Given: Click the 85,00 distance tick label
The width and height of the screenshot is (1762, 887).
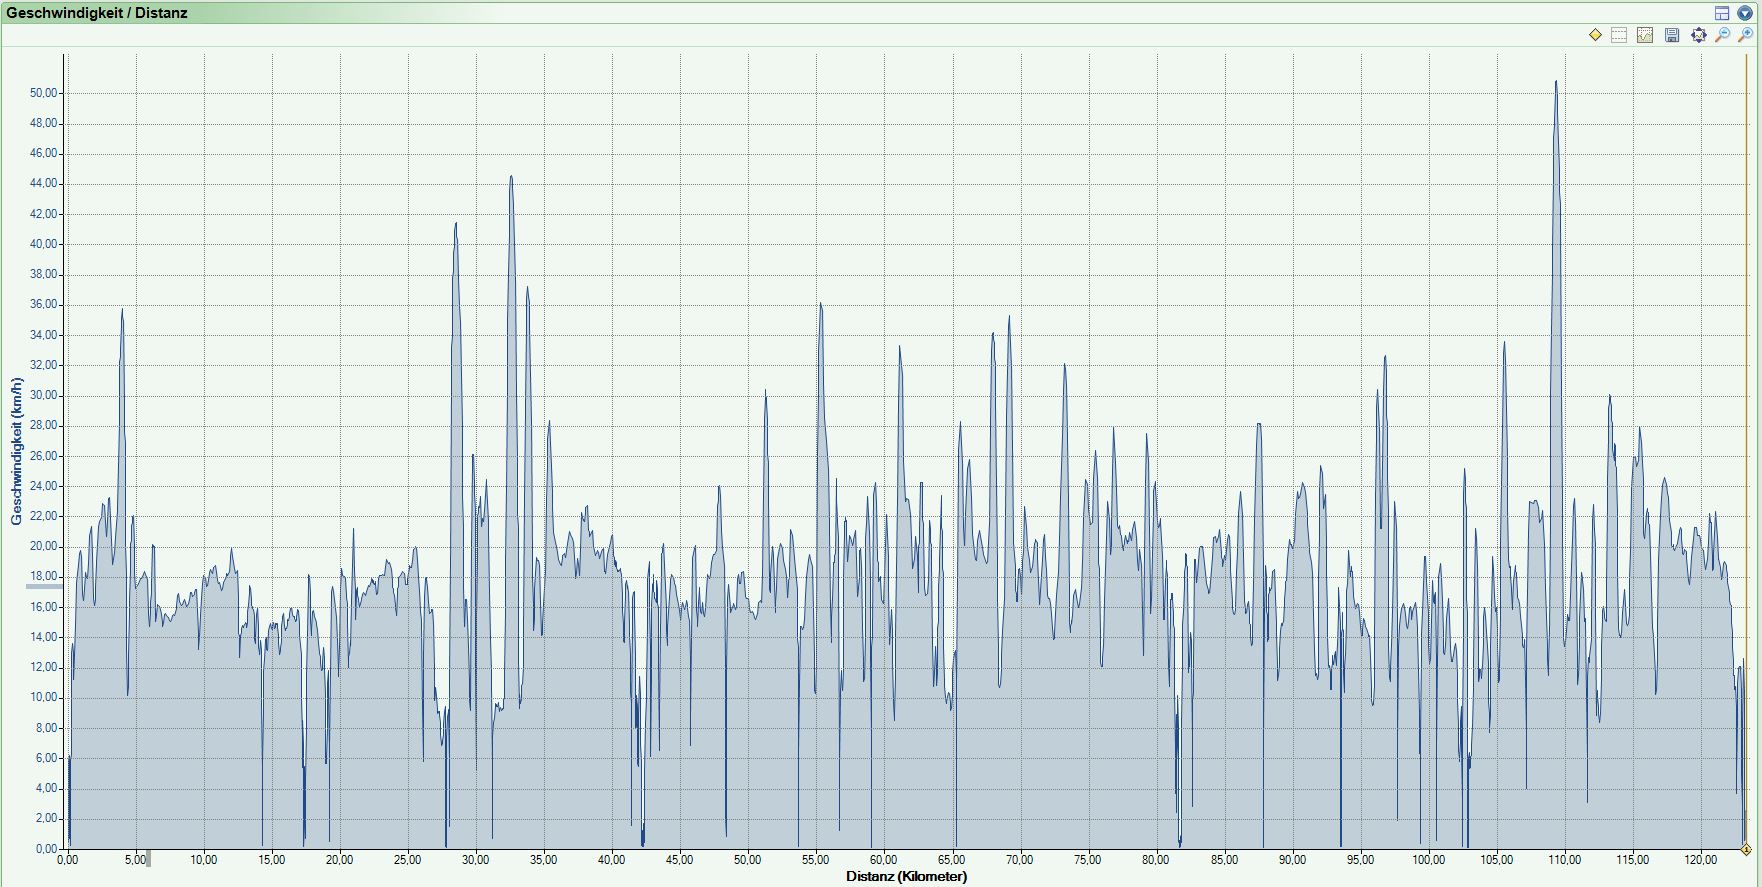Looking at the screenshot, I should point(1224,860).
